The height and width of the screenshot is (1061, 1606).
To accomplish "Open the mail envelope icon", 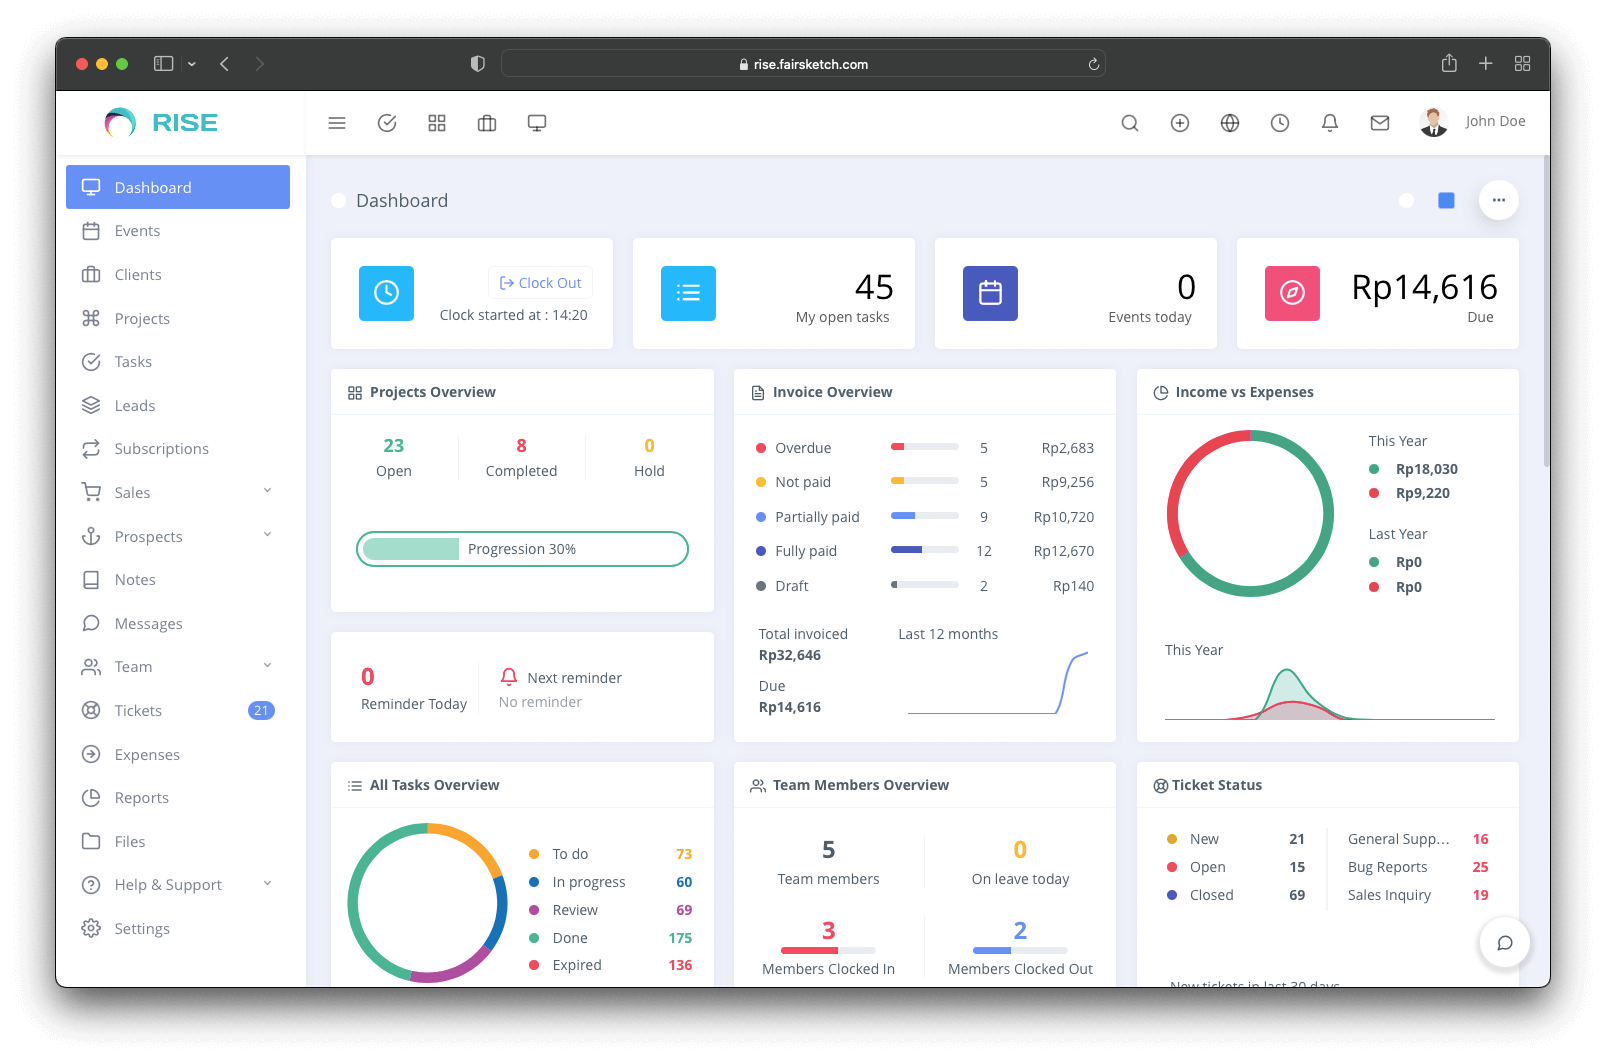I will (1380, 123).
